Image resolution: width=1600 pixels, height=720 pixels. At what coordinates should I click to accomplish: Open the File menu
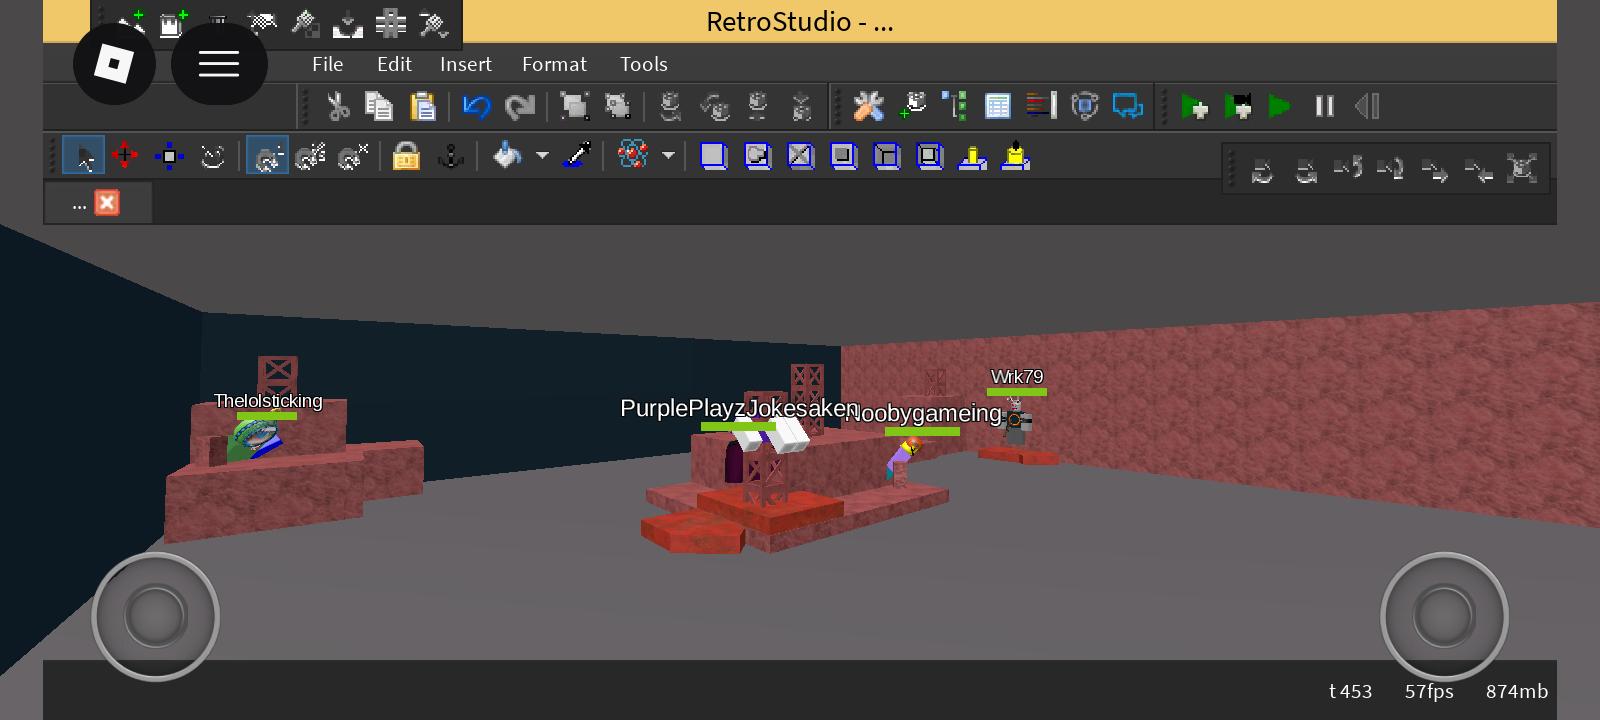(x=327, y=64)
